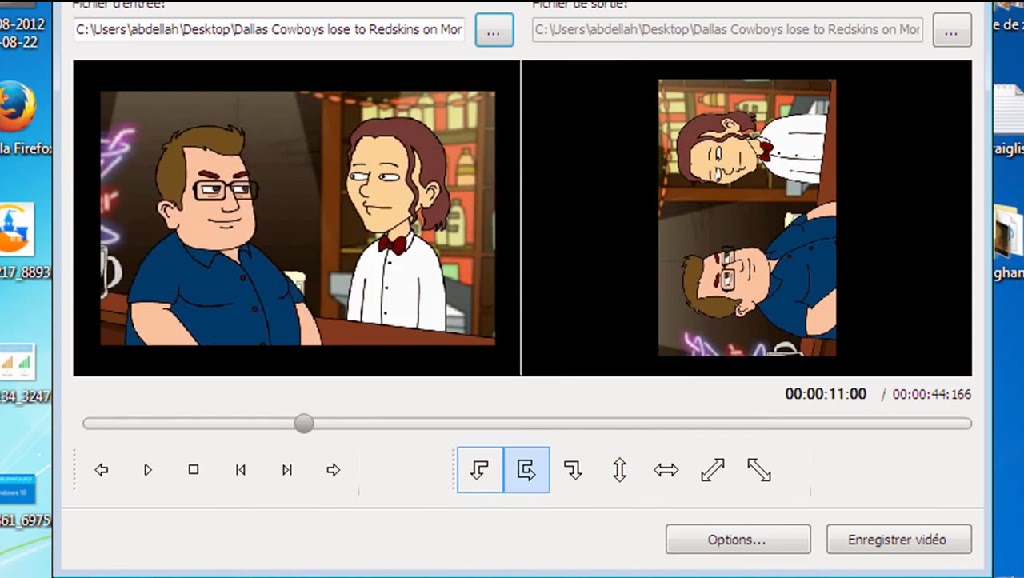Click the video seek slider handle
1024x578 pixels.
[x=304, y=423]
